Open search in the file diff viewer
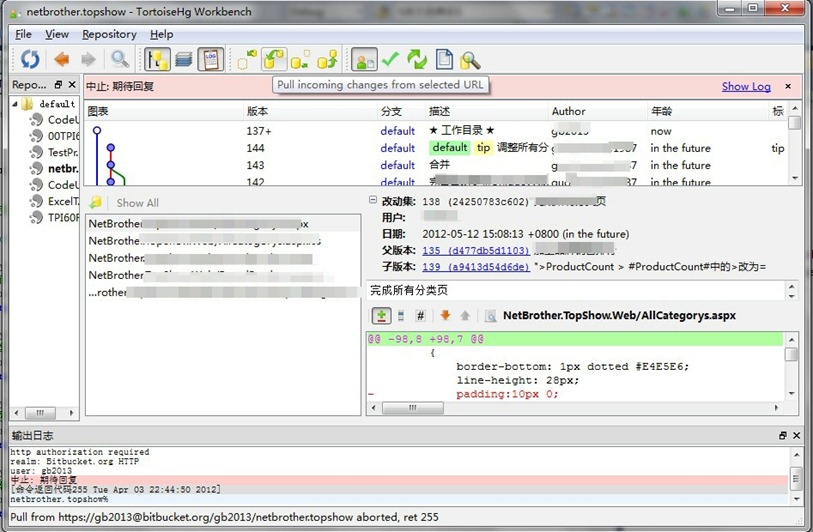813x532 pixels. pyautogui.click(x=490, y=316)
